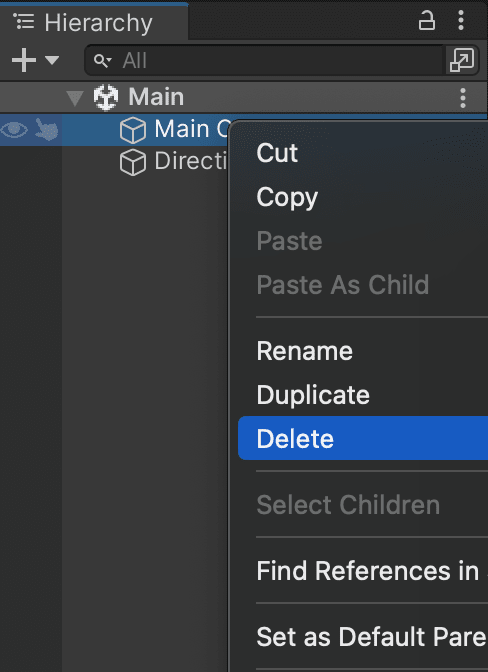488x672 pixels.
Task: Select the Directional Light cube icon
Action: point(133,162)
